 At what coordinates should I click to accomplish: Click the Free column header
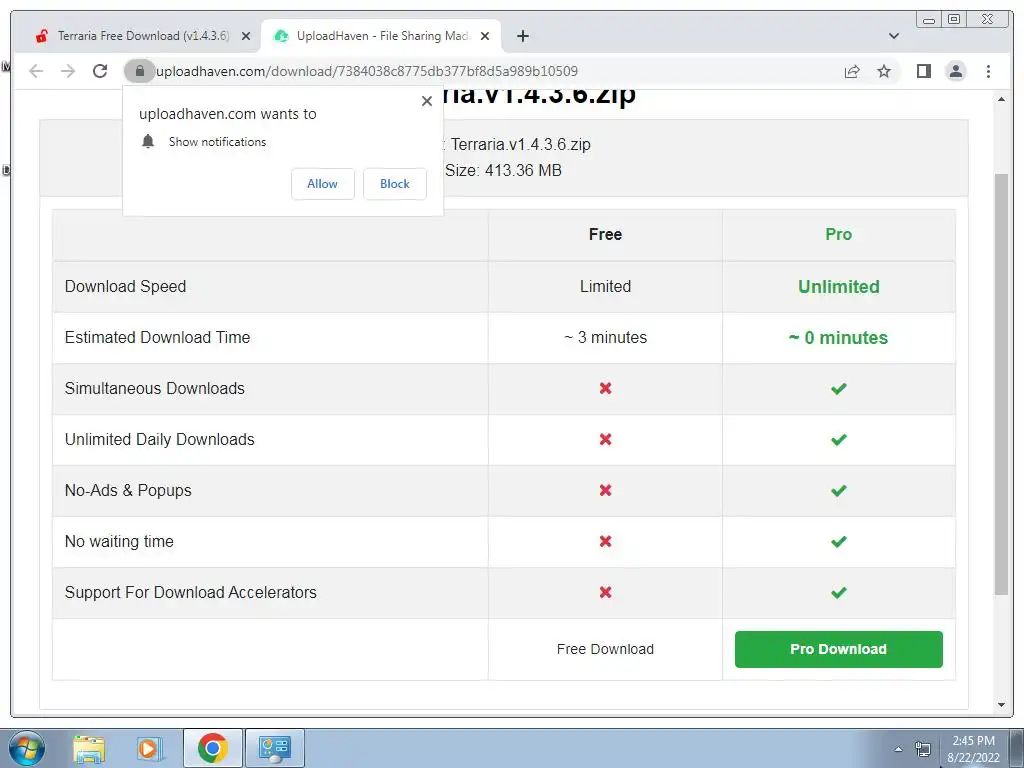pos(605,234)
